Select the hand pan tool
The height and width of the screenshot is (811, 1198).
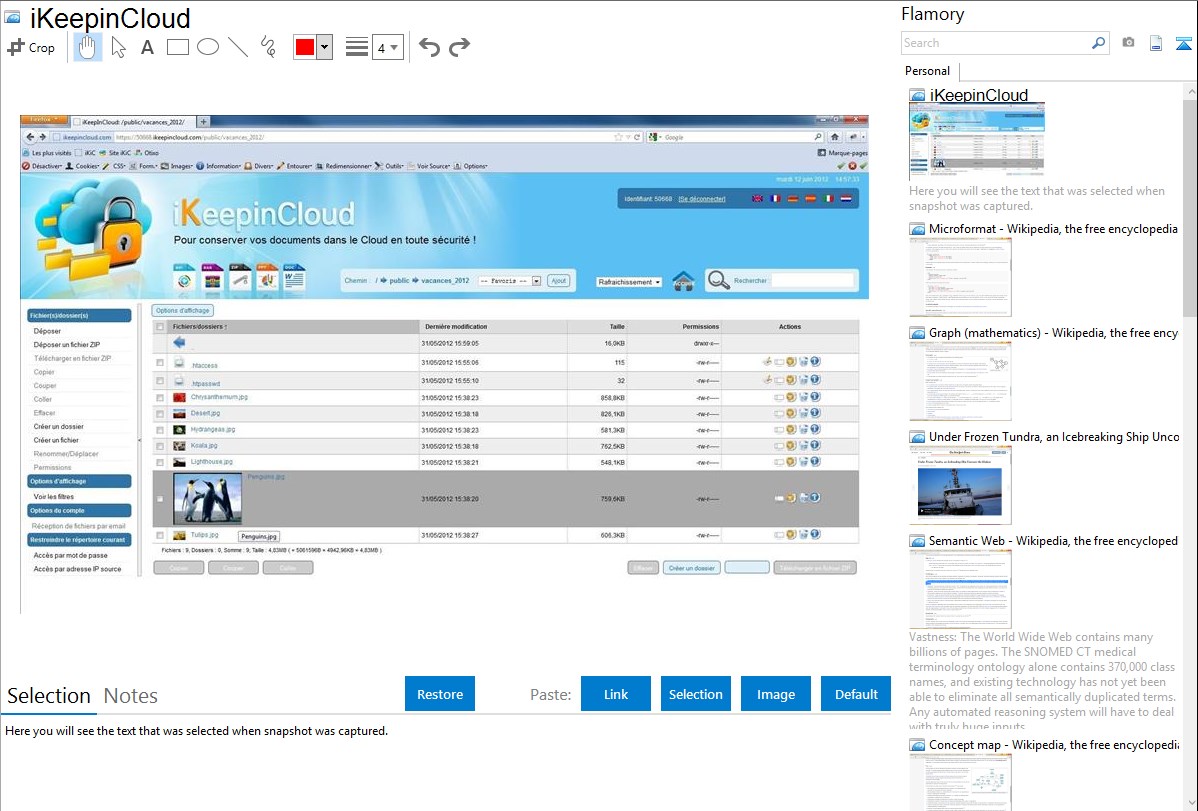point(87,47)
